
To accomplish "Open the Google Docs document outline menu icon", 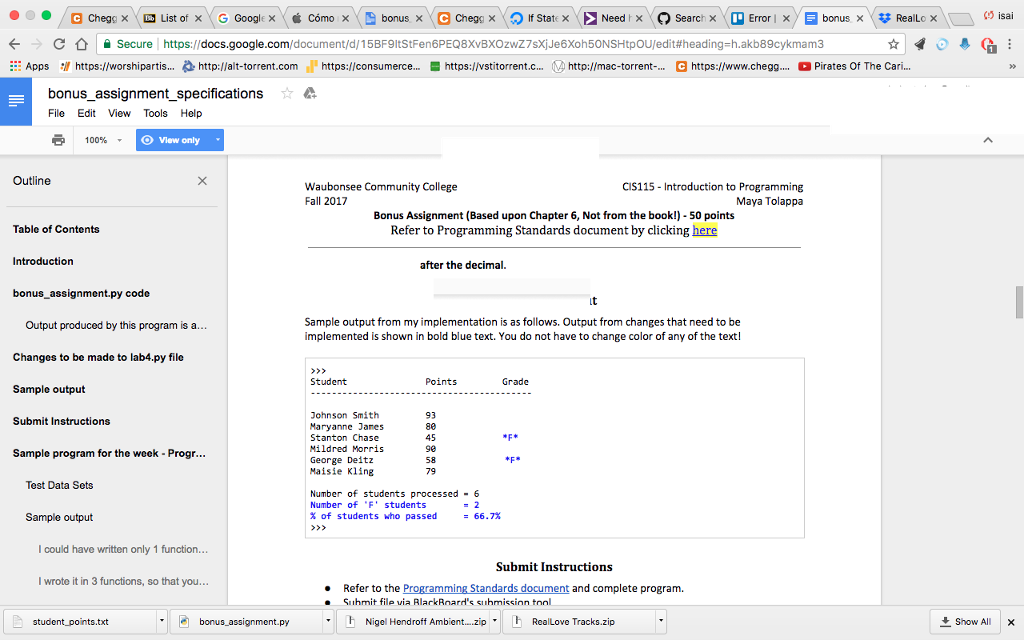I will pos(15,101).
